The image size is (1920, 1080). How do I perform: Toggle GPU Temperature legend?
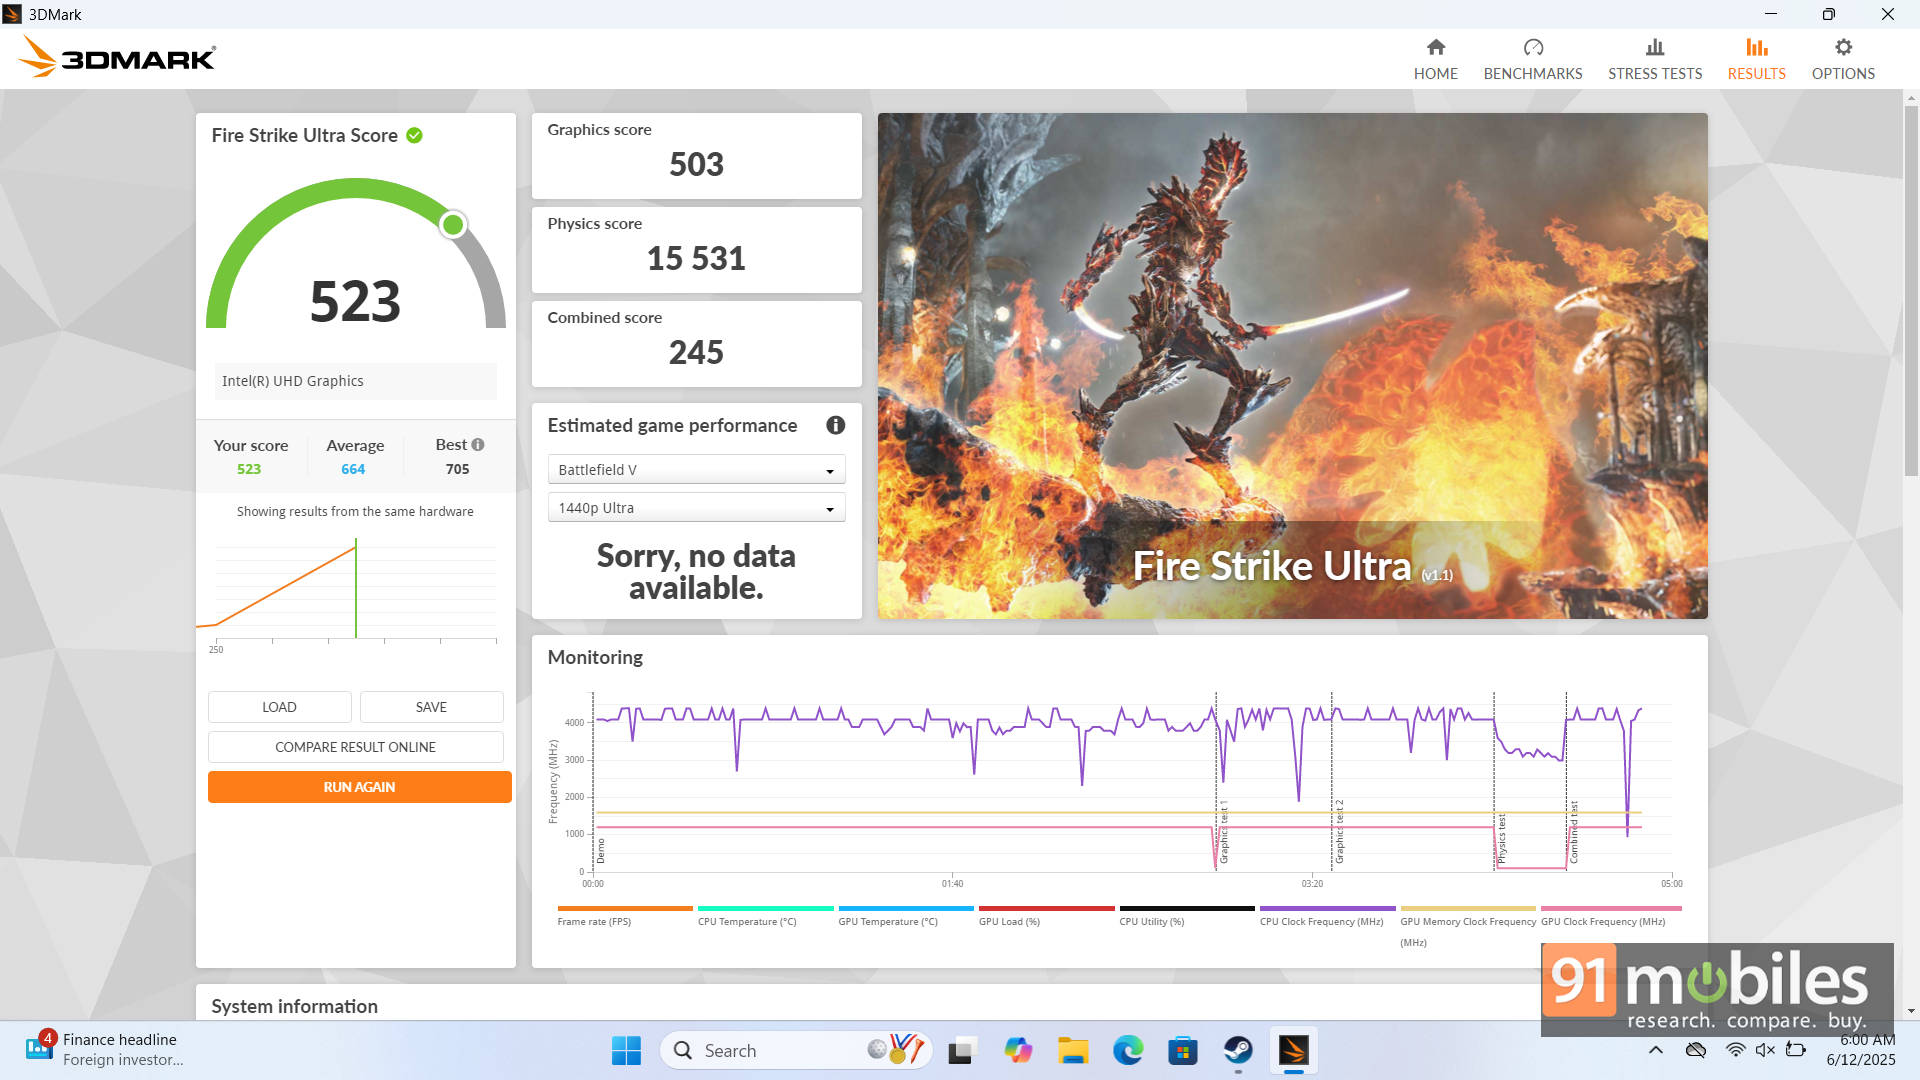point(905,916)
